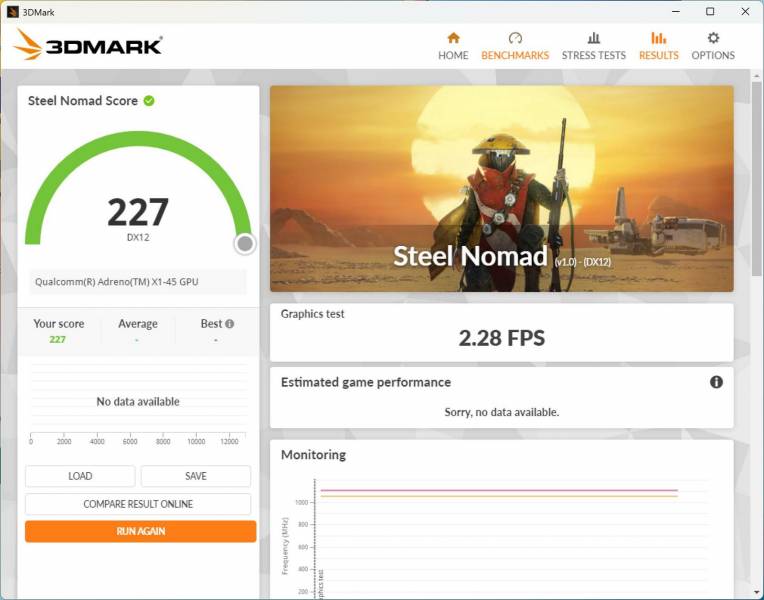Image resolution: width=764 pixels, height=600 pixels.
Task: Open the Options gear icon
Action: 713,38
